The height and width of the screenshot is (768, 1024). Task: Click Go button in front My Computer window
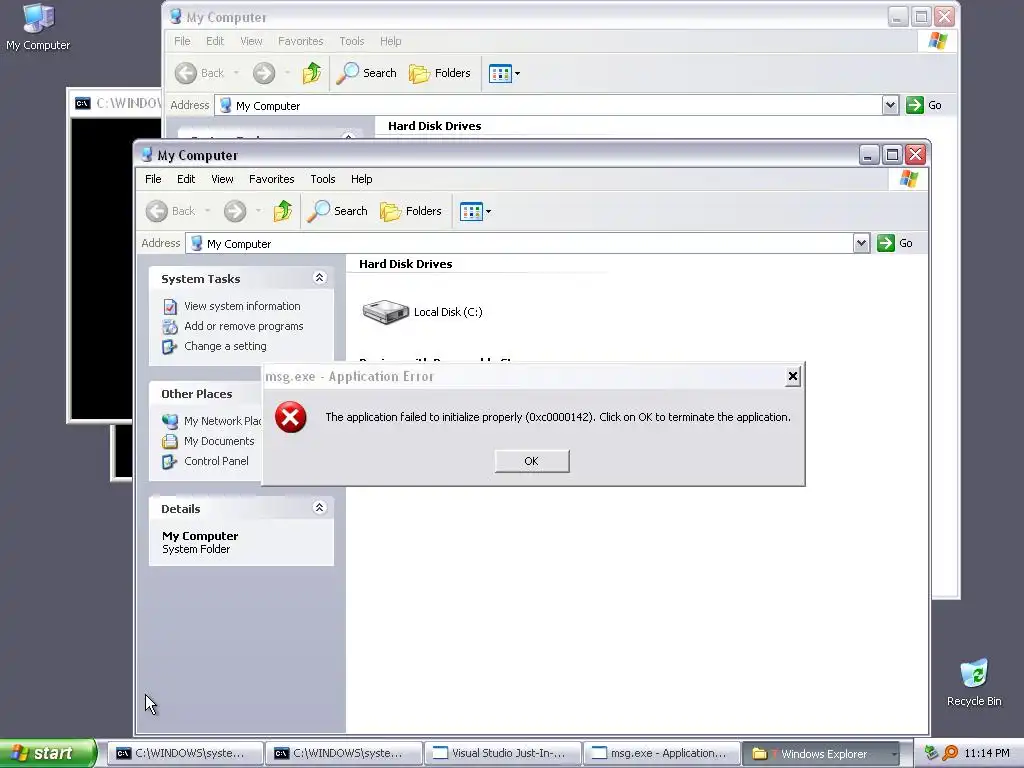click(895, 243)
